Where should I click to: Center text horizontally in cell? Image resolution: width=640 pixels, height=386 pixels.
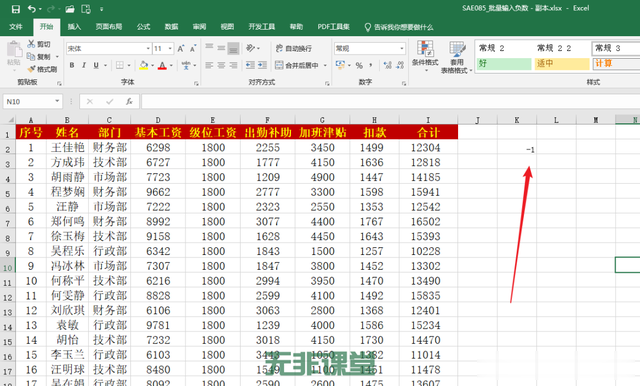click(221, 65)
